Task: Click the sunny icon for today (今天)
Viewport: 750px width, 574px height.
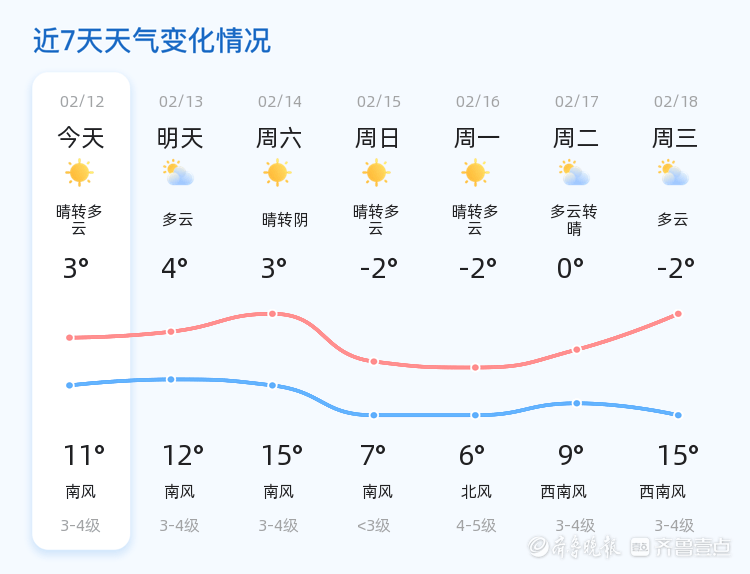Action: [80, 173]
